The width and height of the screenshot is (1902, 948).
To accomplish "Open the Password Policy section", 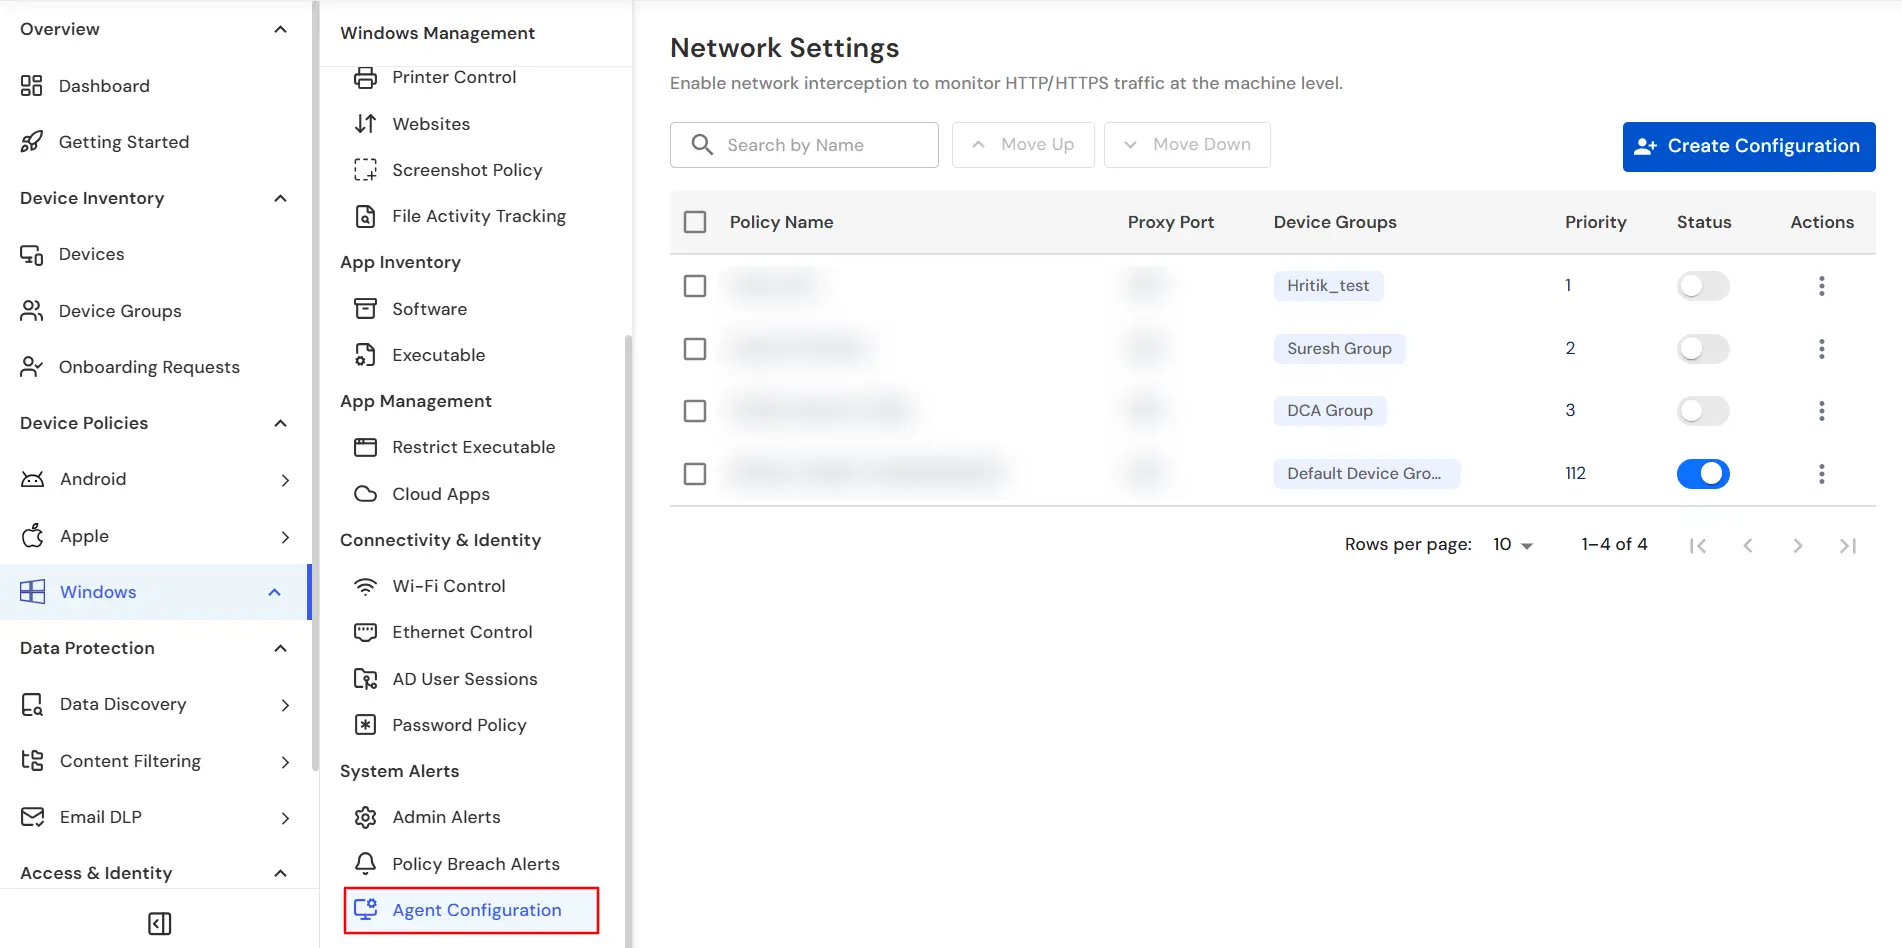I will tap(459, 724).
